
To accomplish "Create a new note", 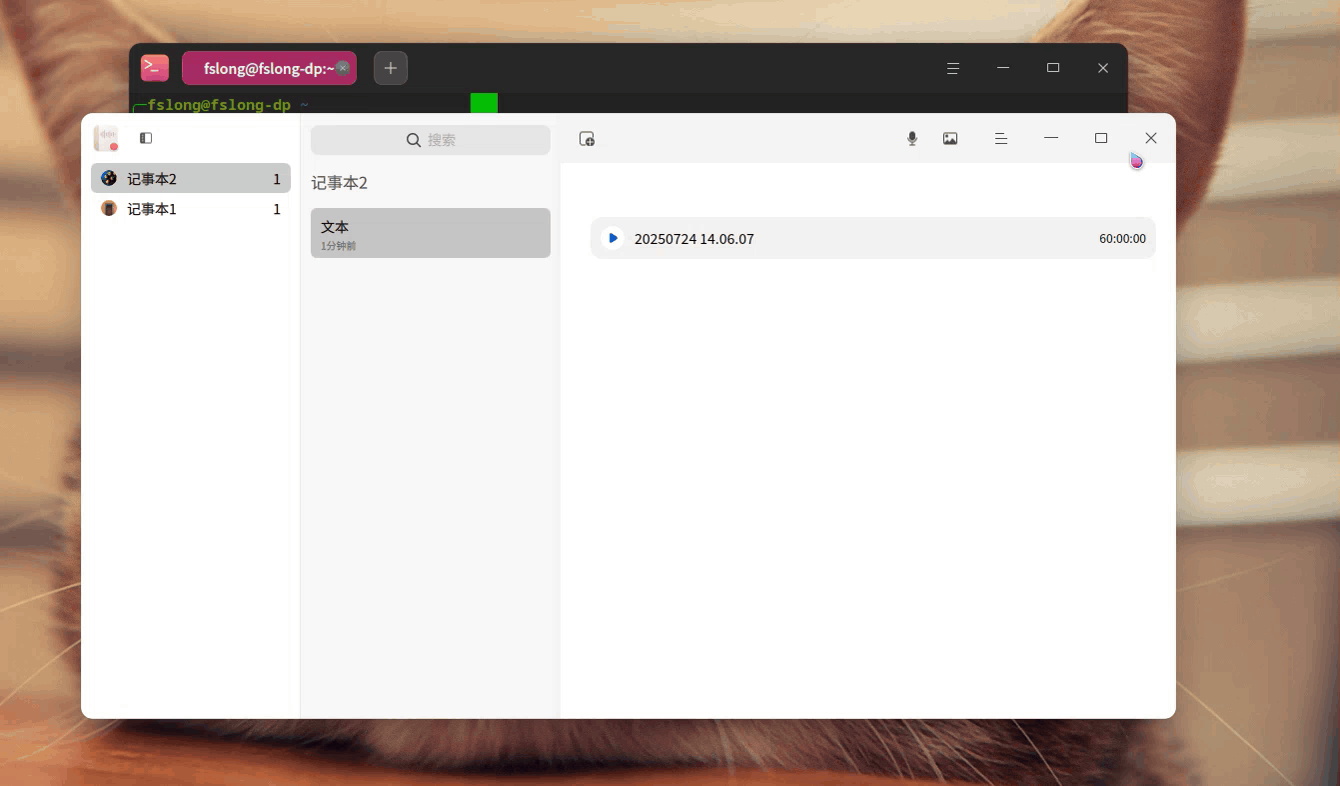I will pyautogui.click(x=587, y=139).
